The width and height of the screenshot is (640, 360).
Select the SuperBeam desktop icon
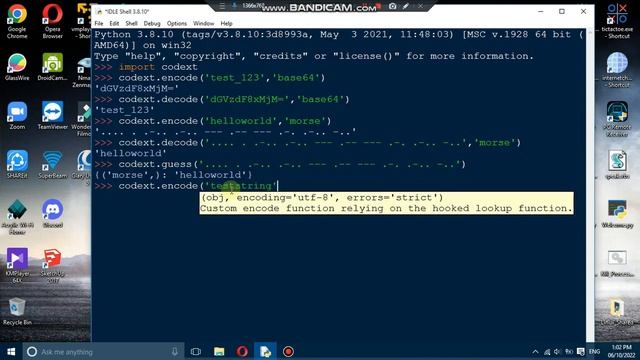pyautogui.click(x=53, y=165)
